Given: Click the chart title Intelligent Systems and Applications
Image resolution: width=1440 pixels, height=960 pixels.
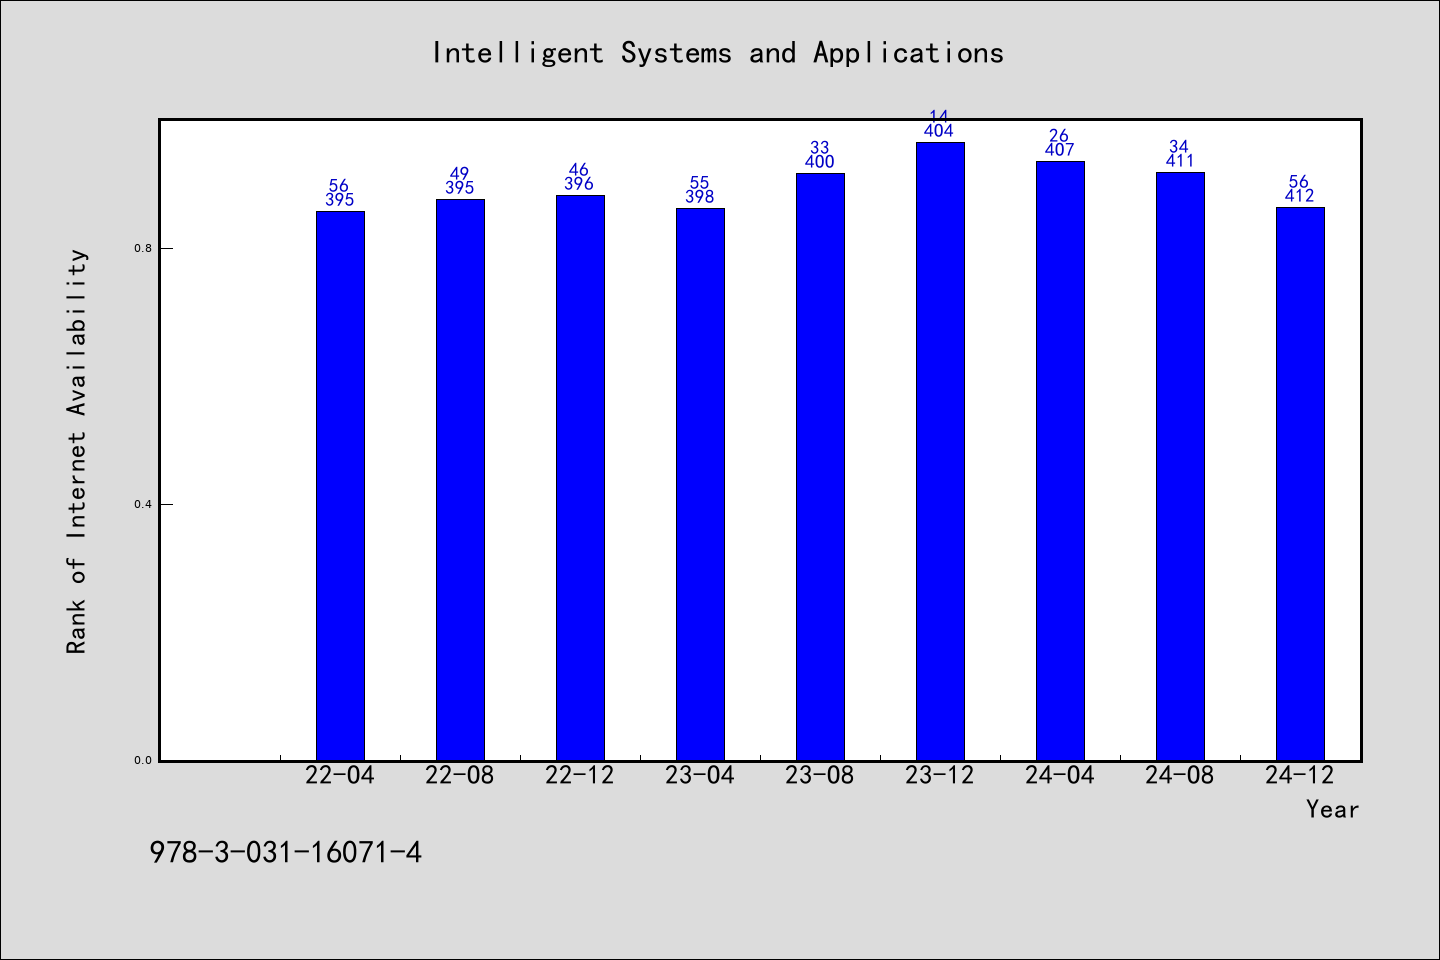Looking at the screenshot, I should coord(717,53).
